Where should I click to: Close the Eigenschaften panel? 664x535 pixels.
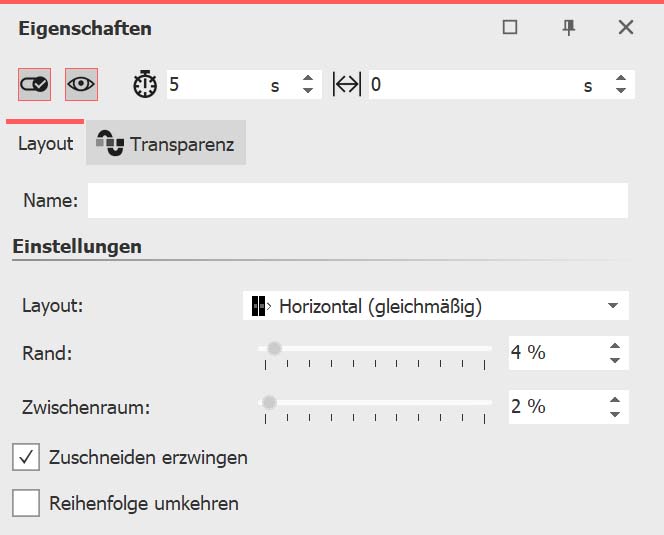626,28
